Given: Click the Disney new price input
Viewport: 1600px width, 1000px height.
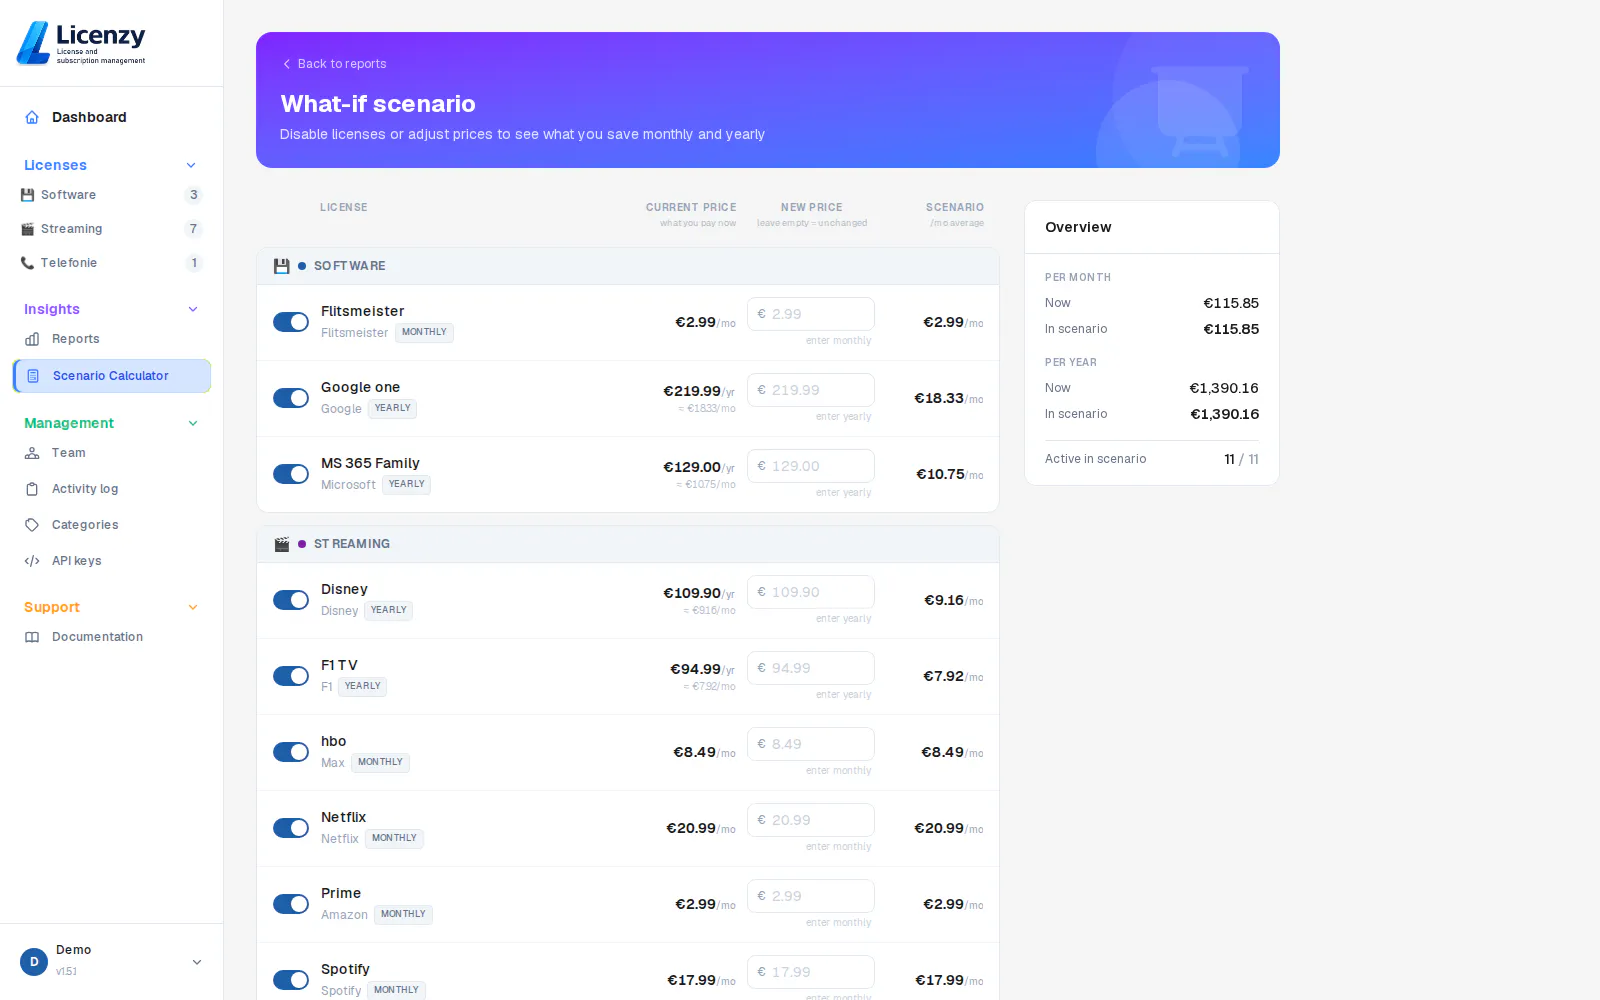Looking at the screenshot, I should point(811,592).
